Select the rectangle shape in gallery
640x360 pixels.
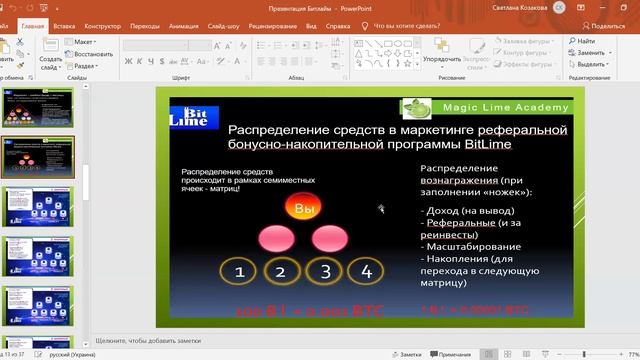tap(388, 43)
